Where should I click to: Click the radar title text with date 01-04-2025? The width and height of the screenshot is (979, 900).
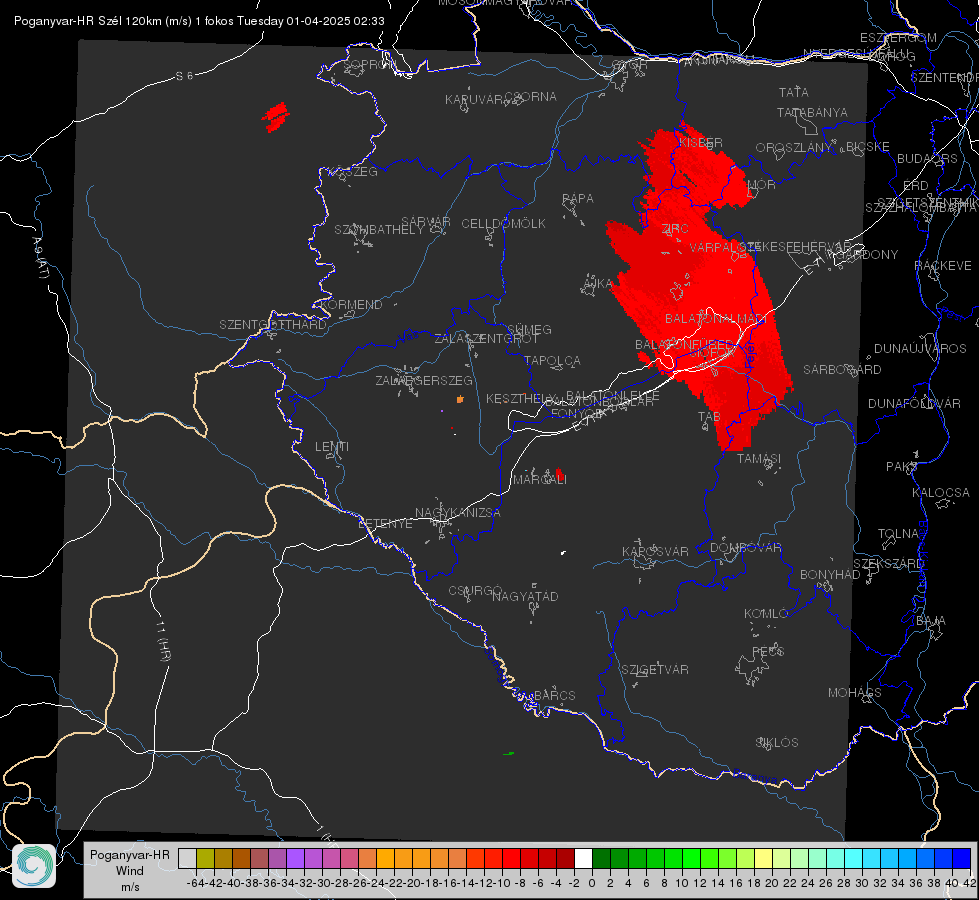[x=199, y=21]
